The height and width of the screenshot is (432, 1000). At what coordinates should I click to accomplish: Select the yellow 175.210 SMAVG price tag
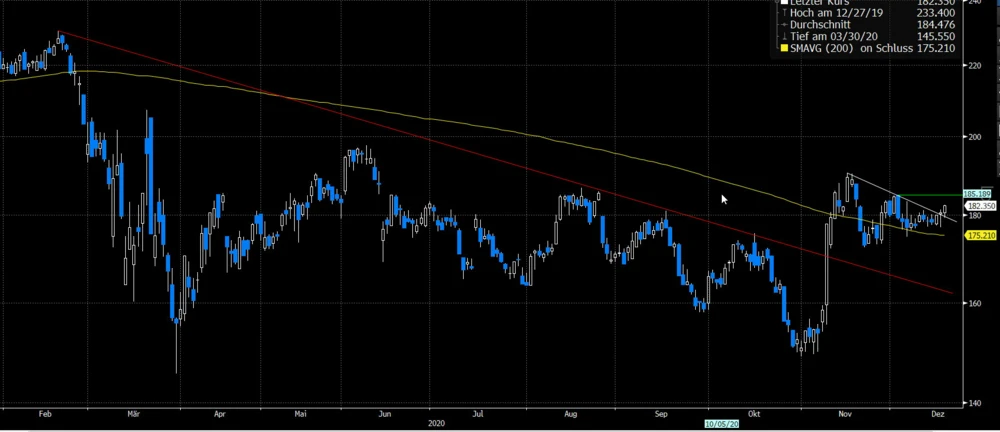[x=977, y=235]
